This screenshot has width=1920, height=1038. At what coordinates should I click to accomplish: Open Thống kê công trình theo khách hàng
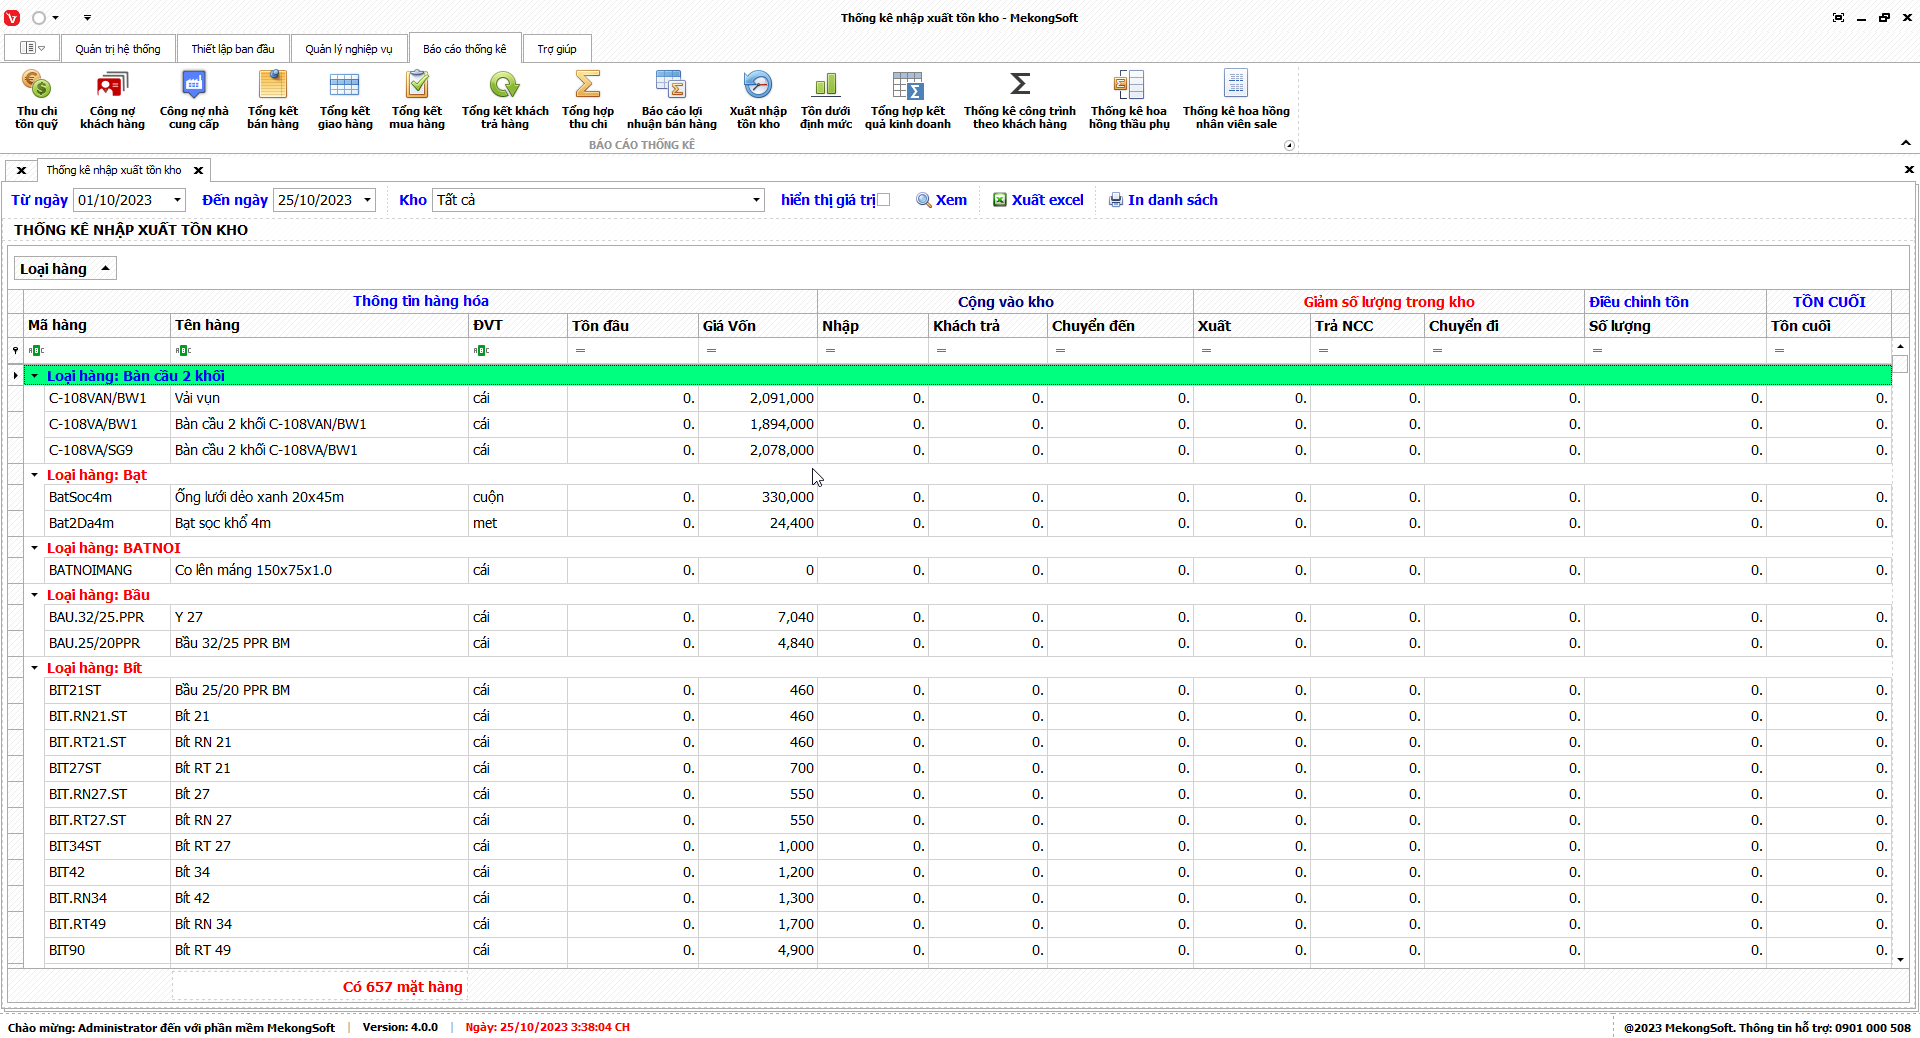[1019, 99]
